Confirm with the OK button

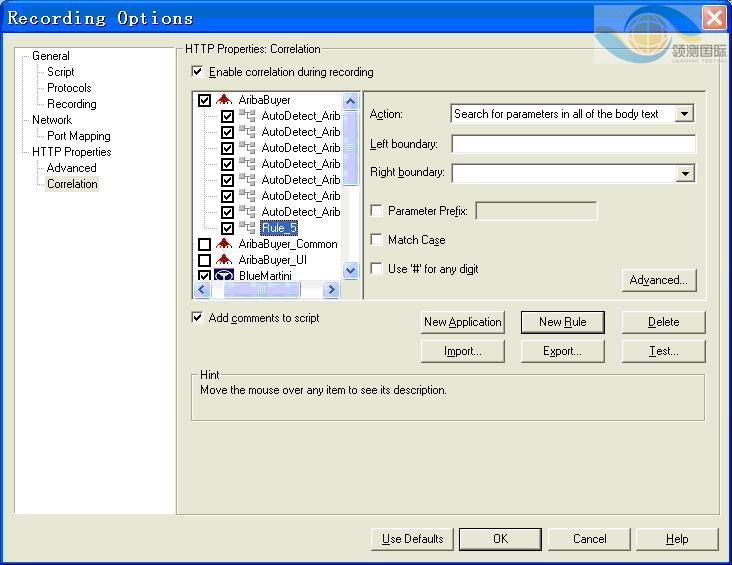pyautogui.click(x=500, y=539)
